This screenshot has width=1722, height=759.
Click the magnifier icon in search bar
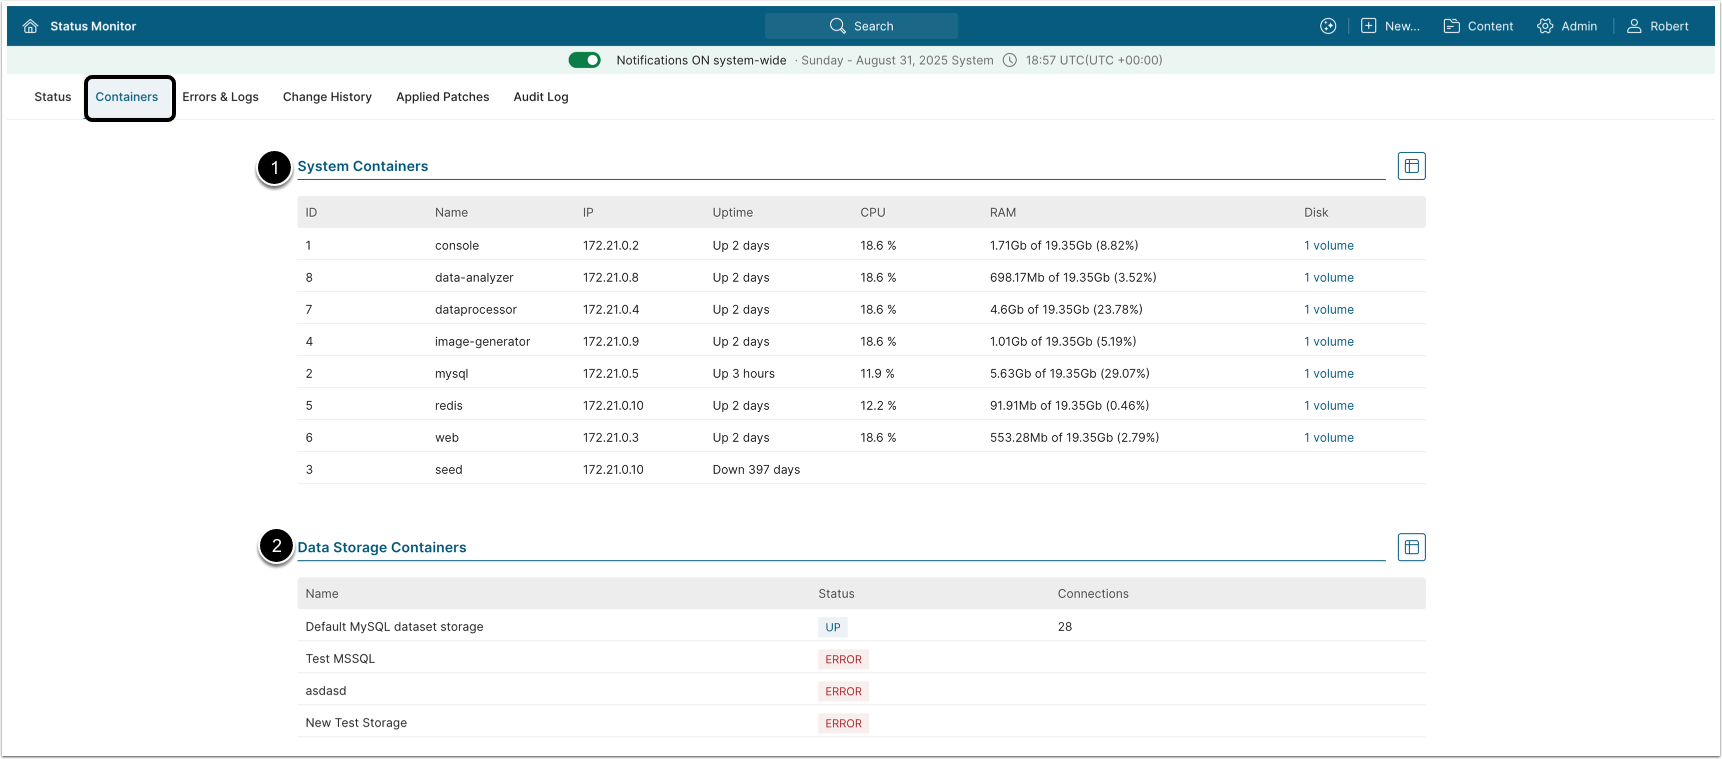tap(837, 26)
